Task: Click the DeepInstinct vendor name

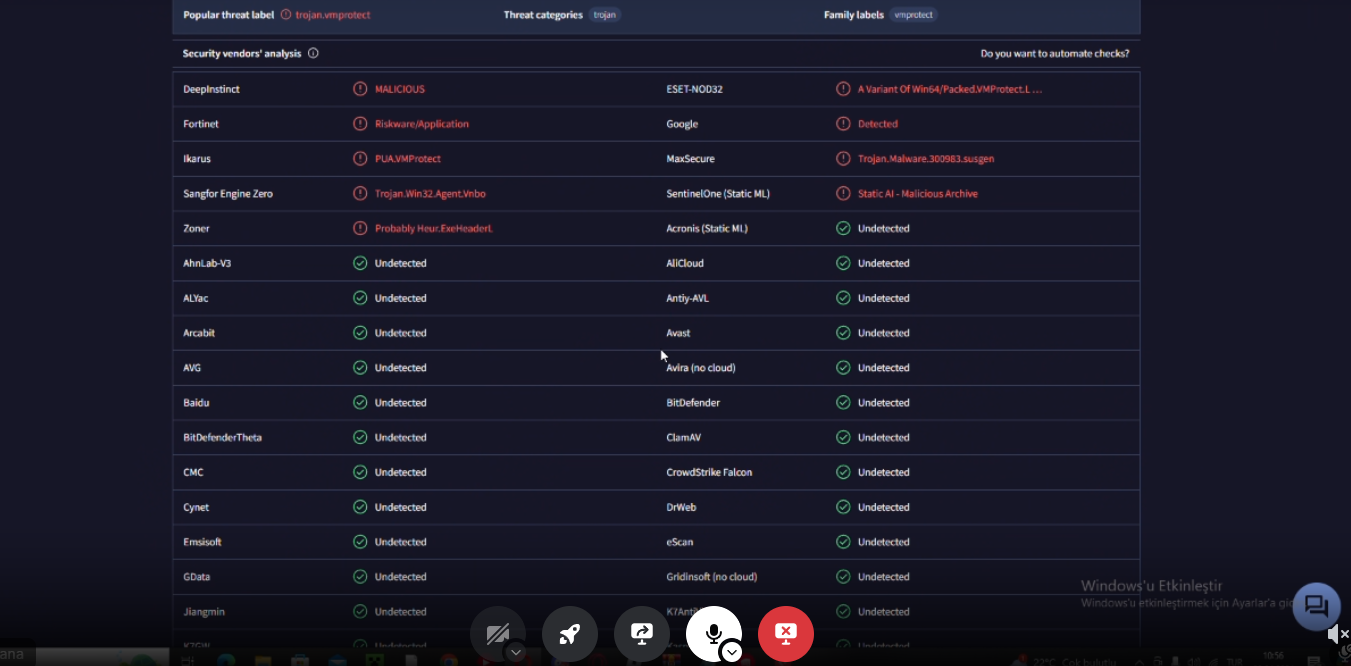Action: coord(211,89)
